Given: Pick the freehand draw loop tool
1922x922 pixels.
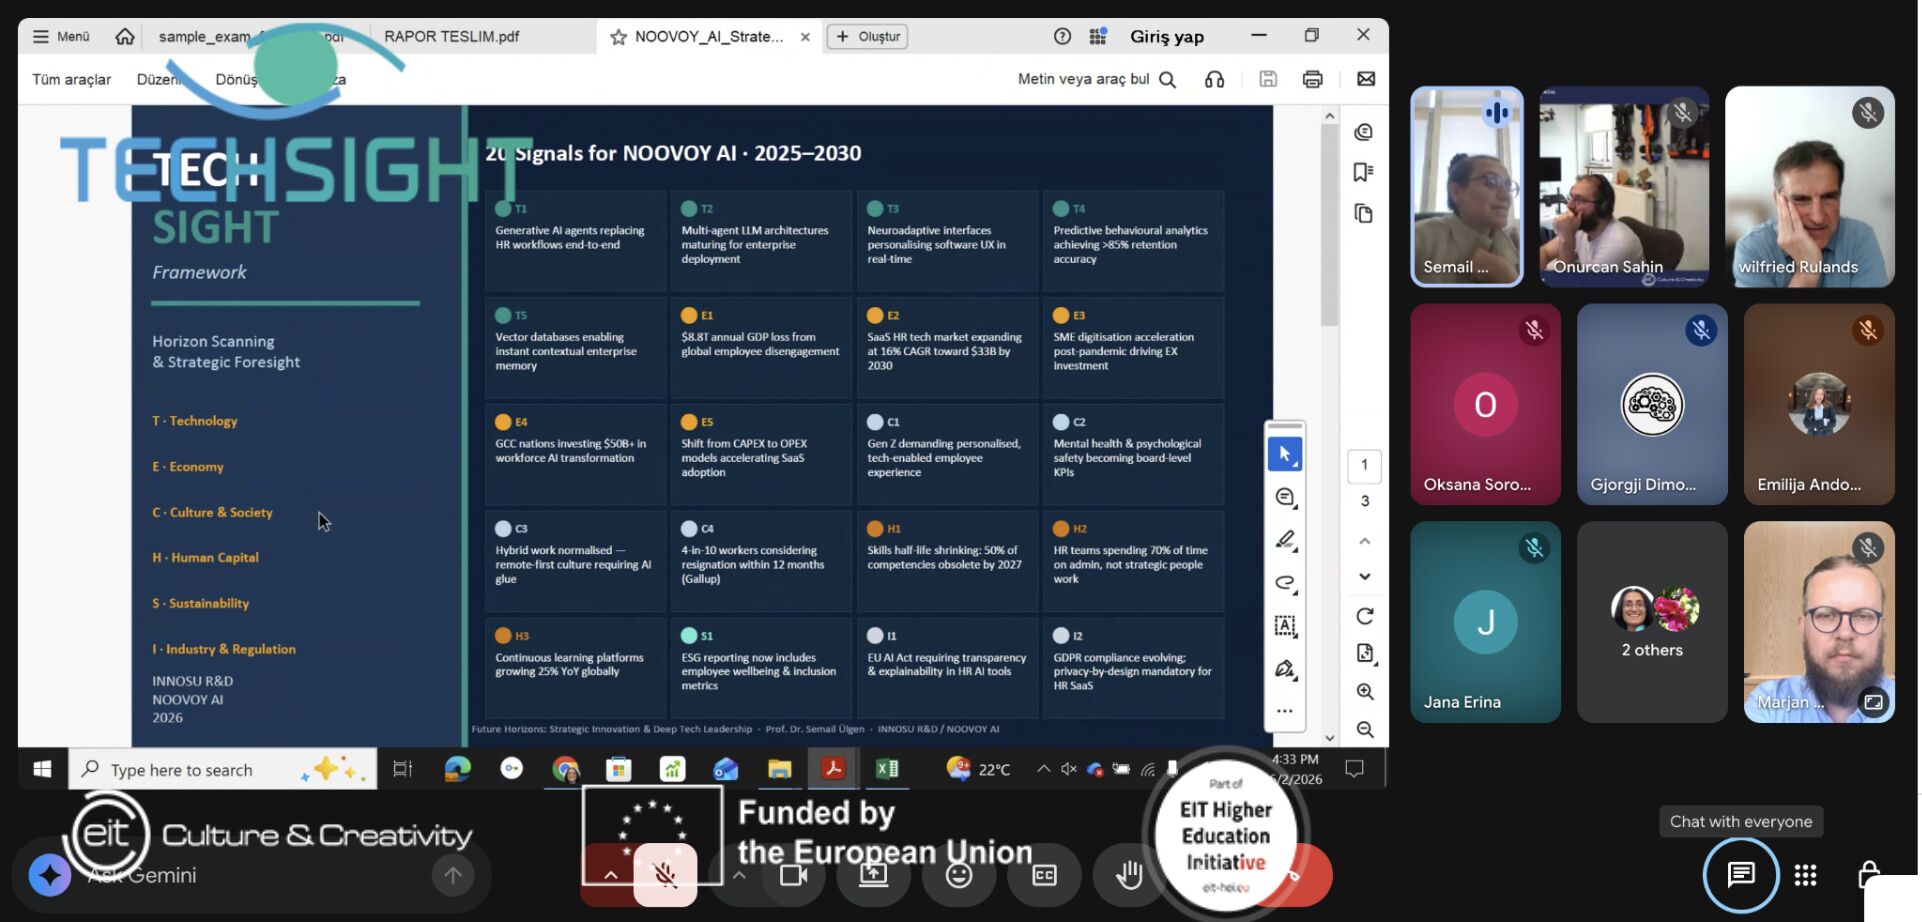Looking at the screenshot, I should 1285,583.
